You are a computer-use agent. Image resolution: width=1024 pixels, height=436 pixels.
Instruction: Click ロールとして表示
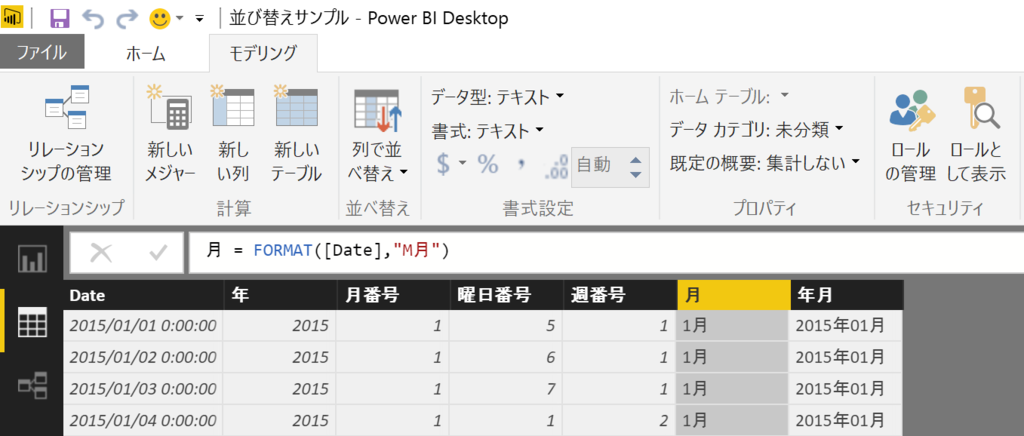coord(977,134)
